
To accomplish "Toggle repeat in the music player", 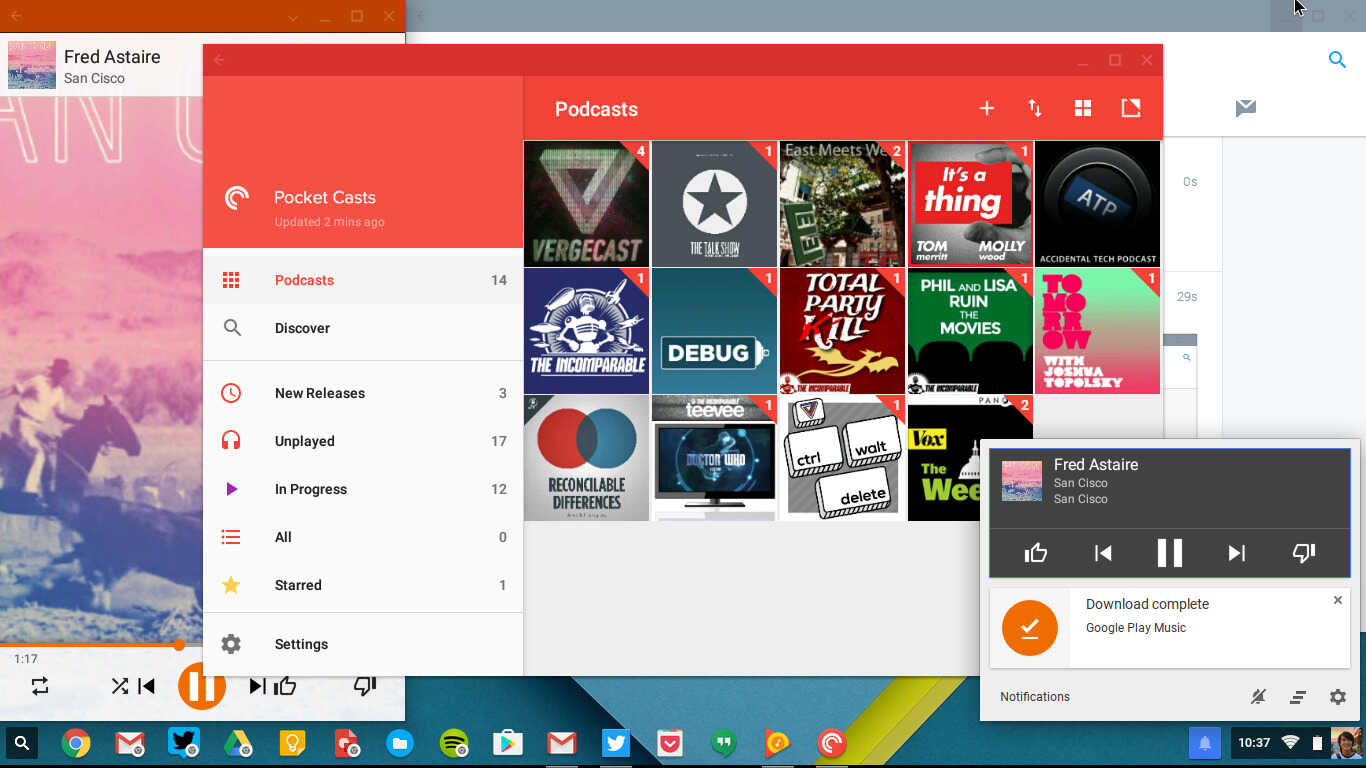I will coord(40,686).
